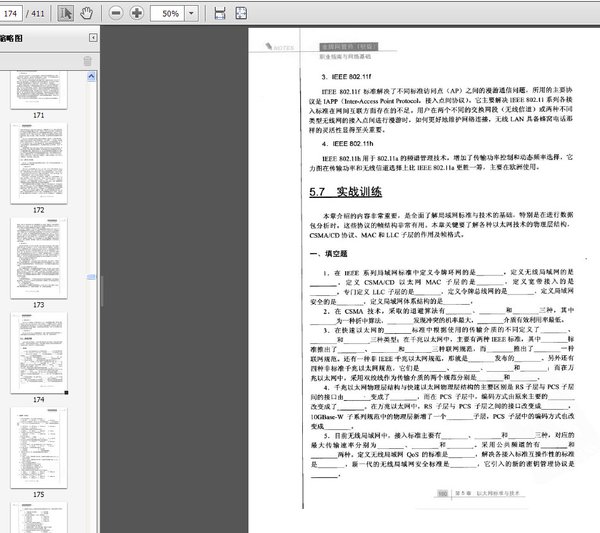Click the heading 一、填空题
This screenshot has width=600, height=533.
click(329, 254)
